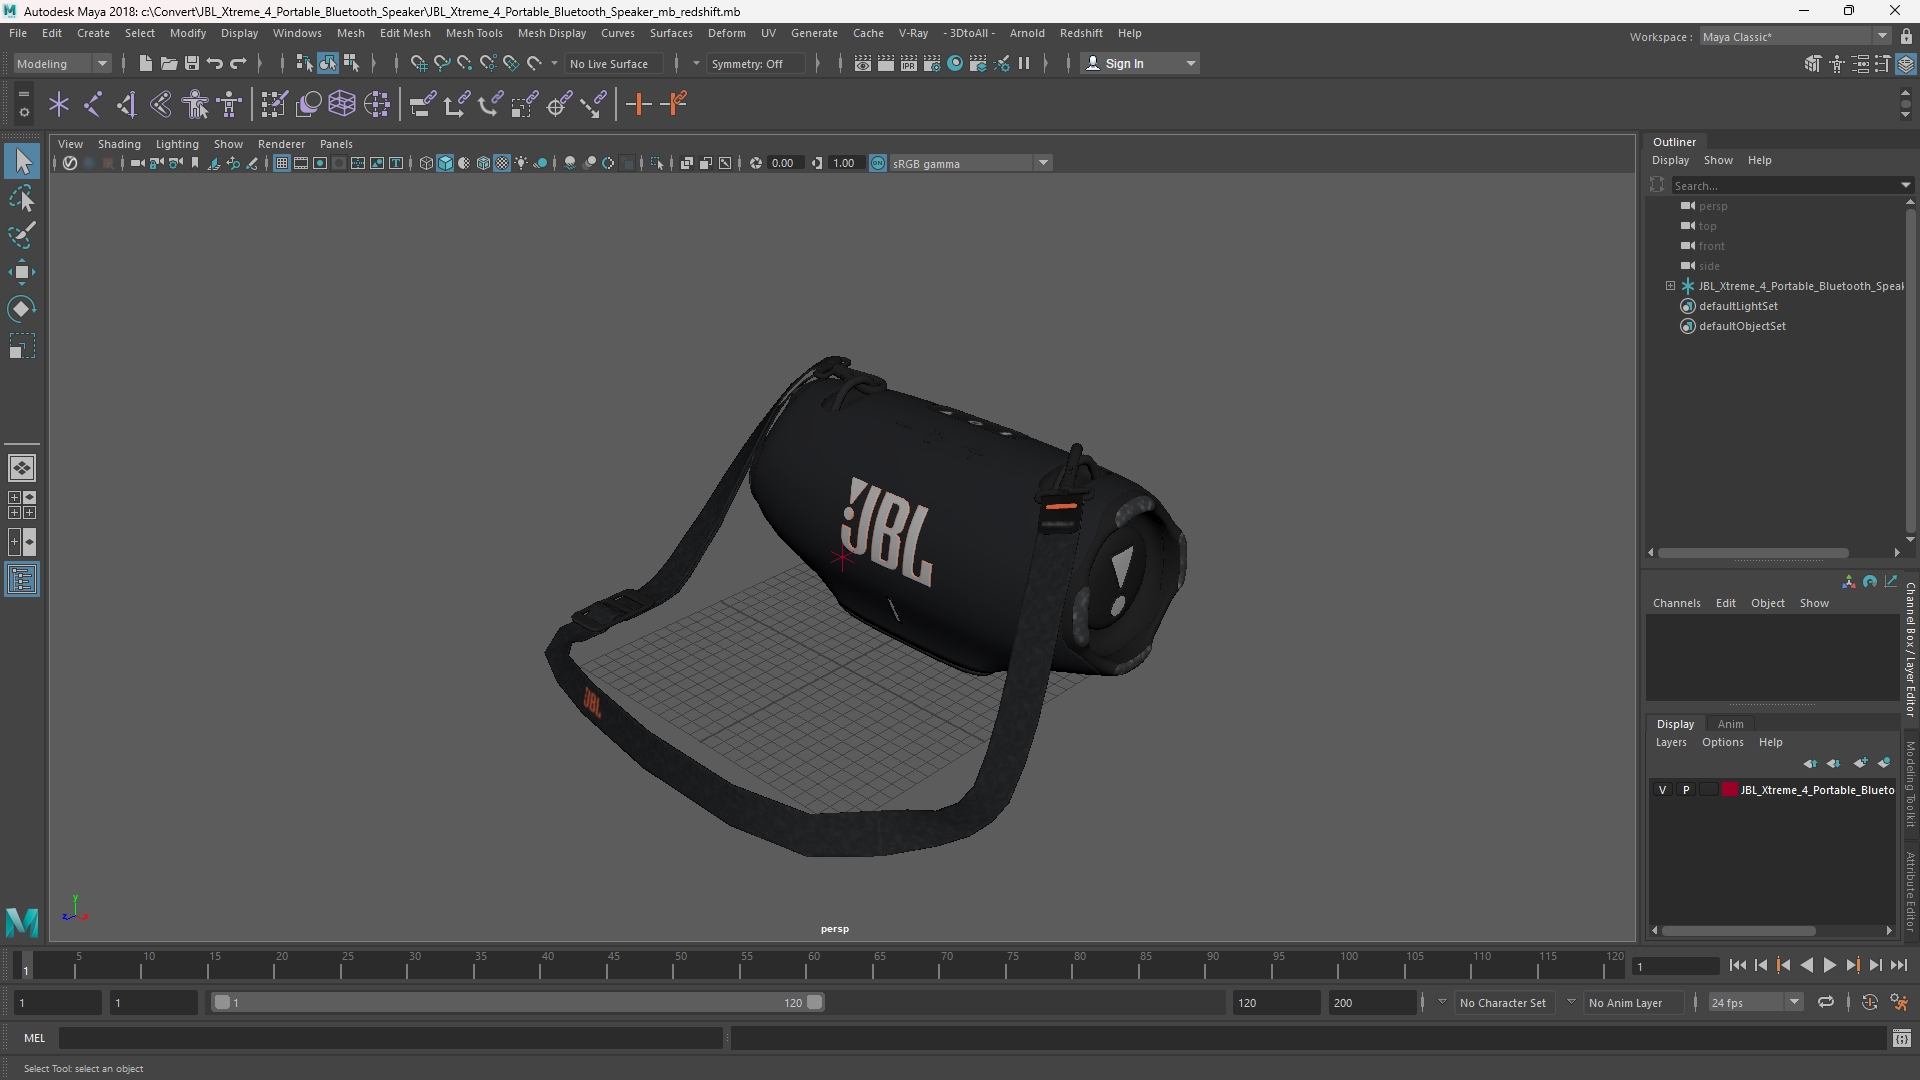Viewport: 1920px width, 1080px height.
Task: Click the Outliner horizontal scrollbar
Action: tap(1753, 553)
